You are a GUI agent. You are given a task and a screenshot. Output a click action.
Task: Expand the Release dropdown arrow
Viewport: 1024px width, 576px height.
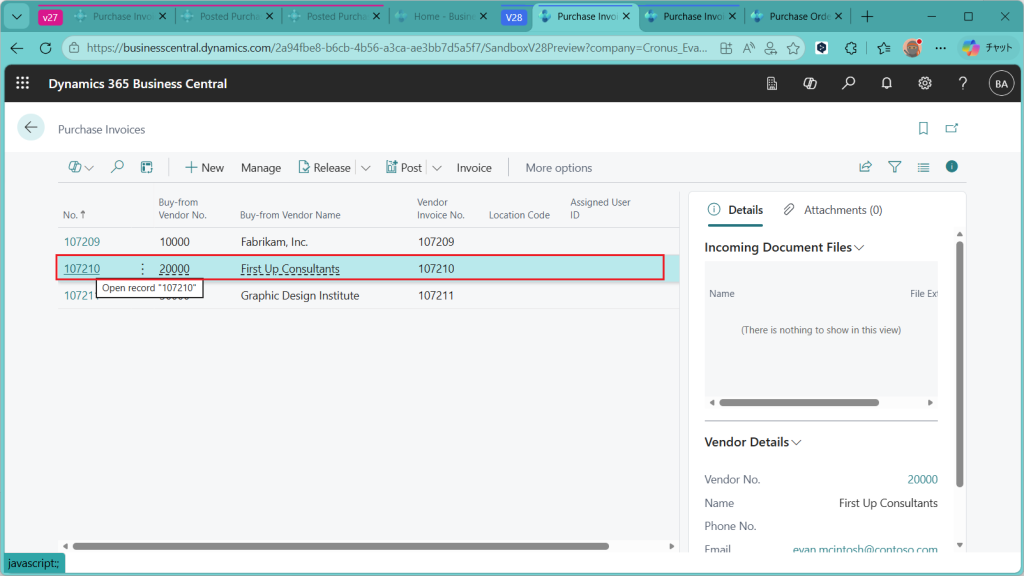coord(365,168)
